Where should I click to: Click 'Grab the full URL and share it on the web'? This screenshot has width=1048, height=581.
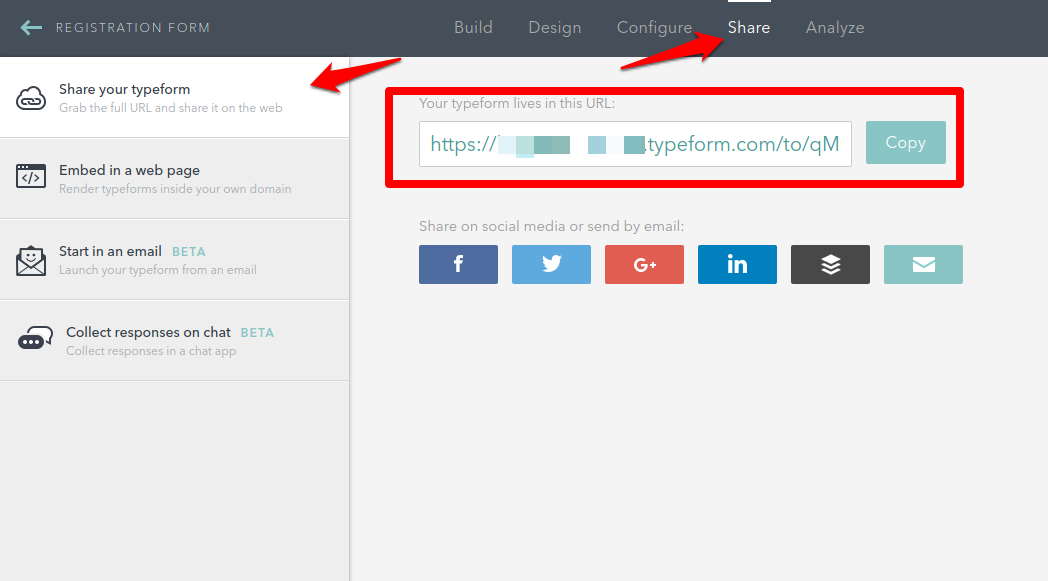point(170,108)
